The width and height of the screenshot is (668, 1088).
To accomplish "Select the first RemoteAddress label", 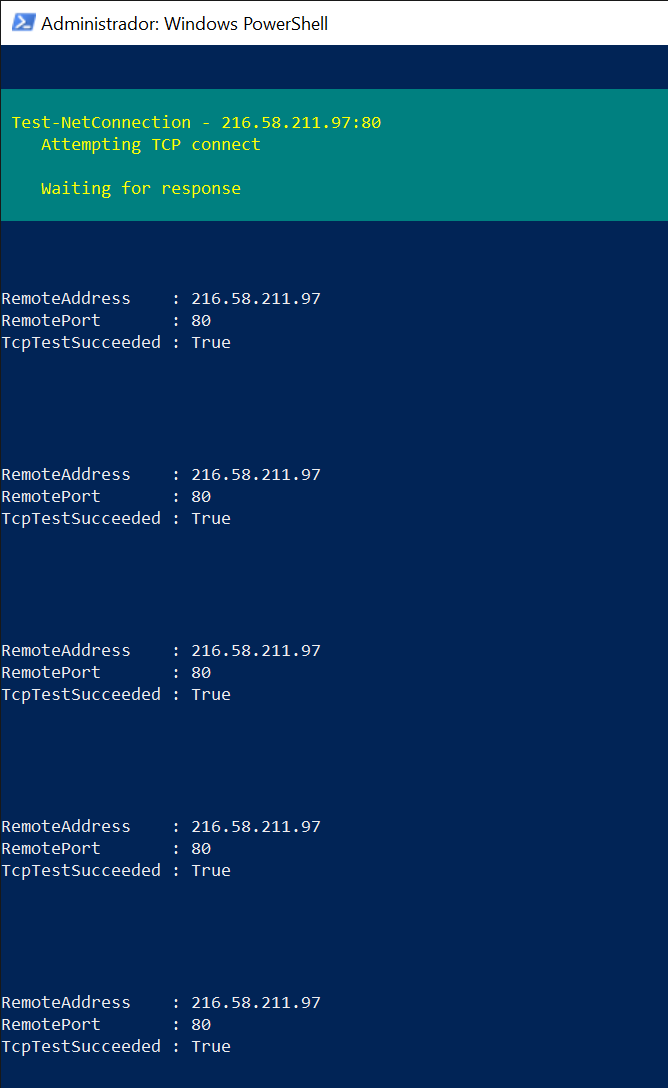I will [66, 298].
